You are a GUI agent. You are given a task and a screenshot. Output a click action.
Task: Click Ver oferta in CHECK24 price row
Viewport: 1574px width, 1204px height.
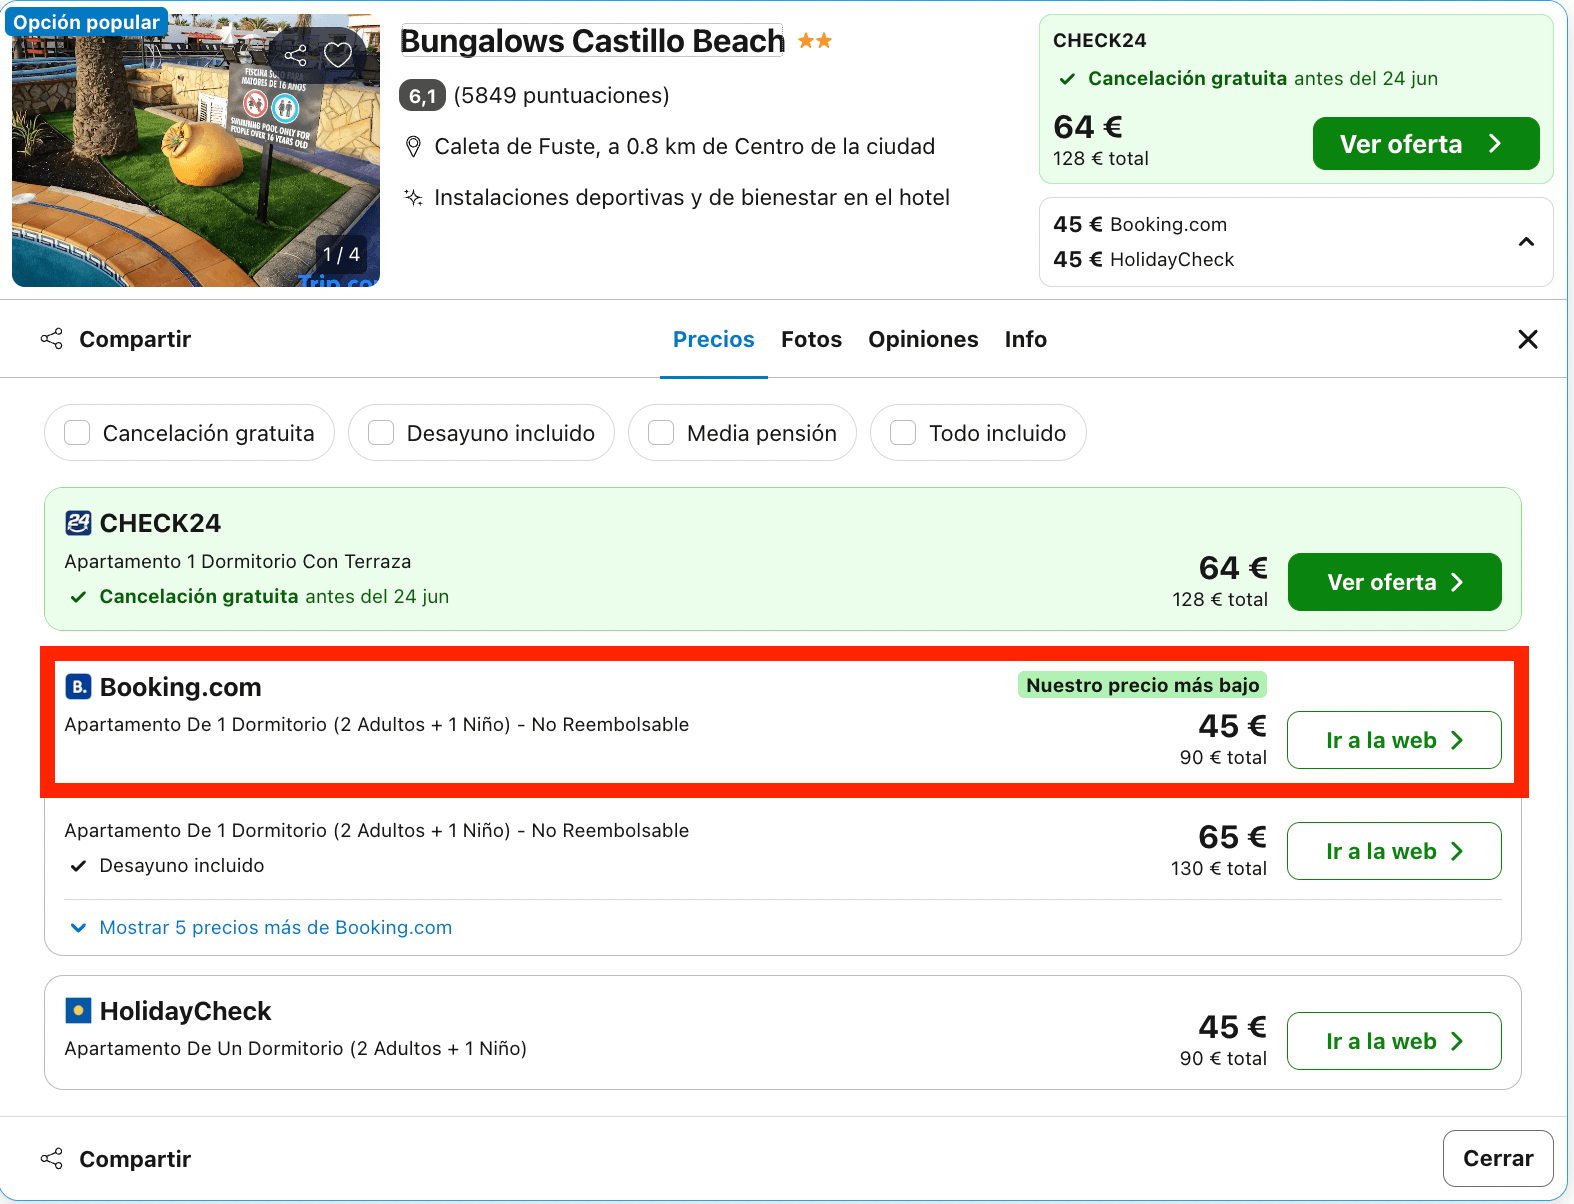(x=1395, y=582)
